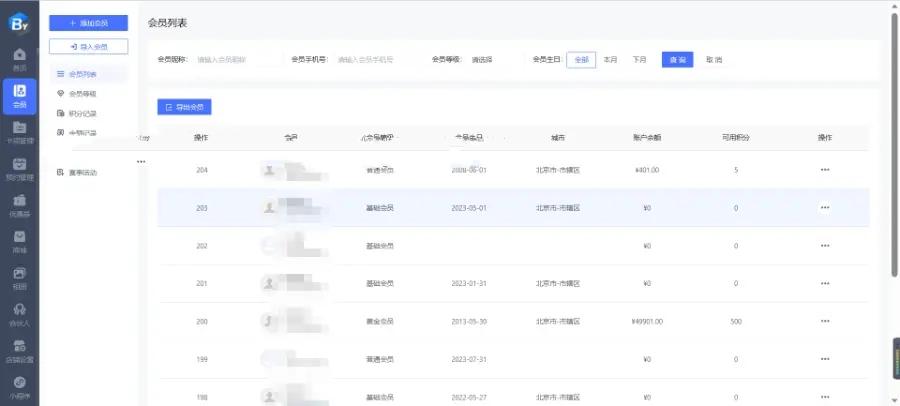Viewport: 900px width, 406px height.
Task: Click the avatar icon in row 204
Action: pyautogui.click(x=269, y=170)
